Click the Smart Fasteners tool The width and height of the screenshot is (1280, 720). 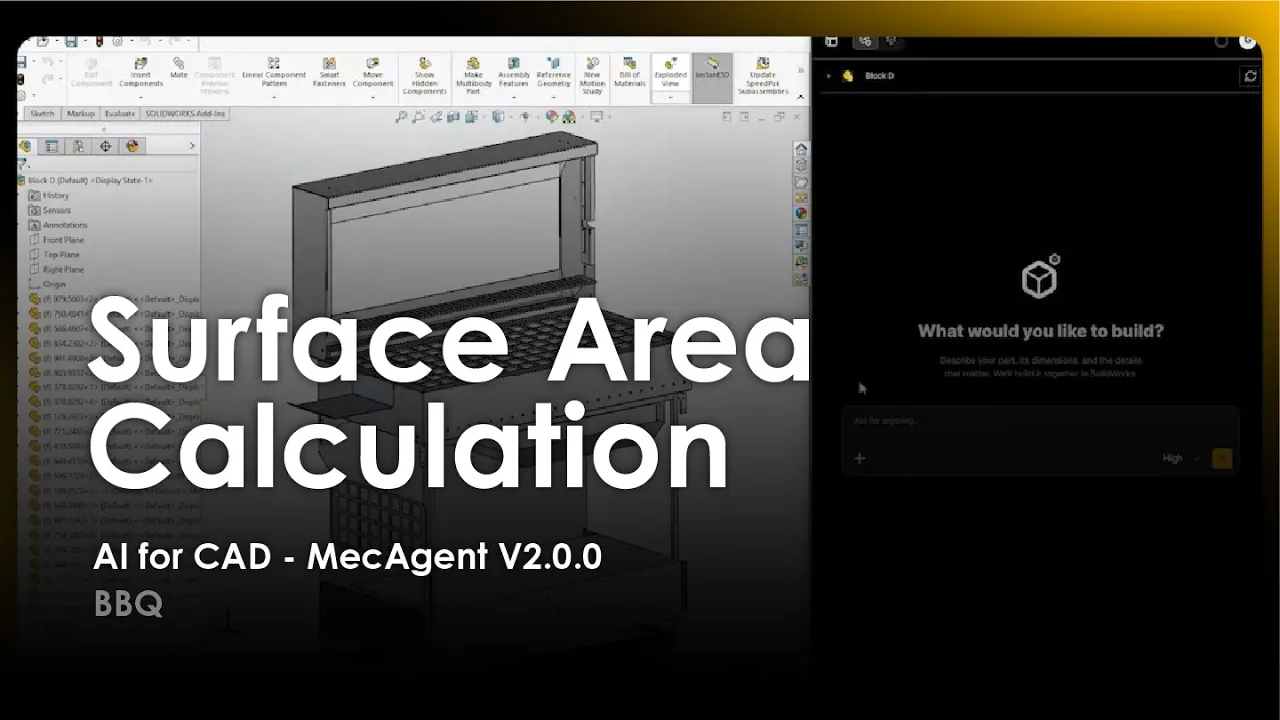tap(329, 72)
